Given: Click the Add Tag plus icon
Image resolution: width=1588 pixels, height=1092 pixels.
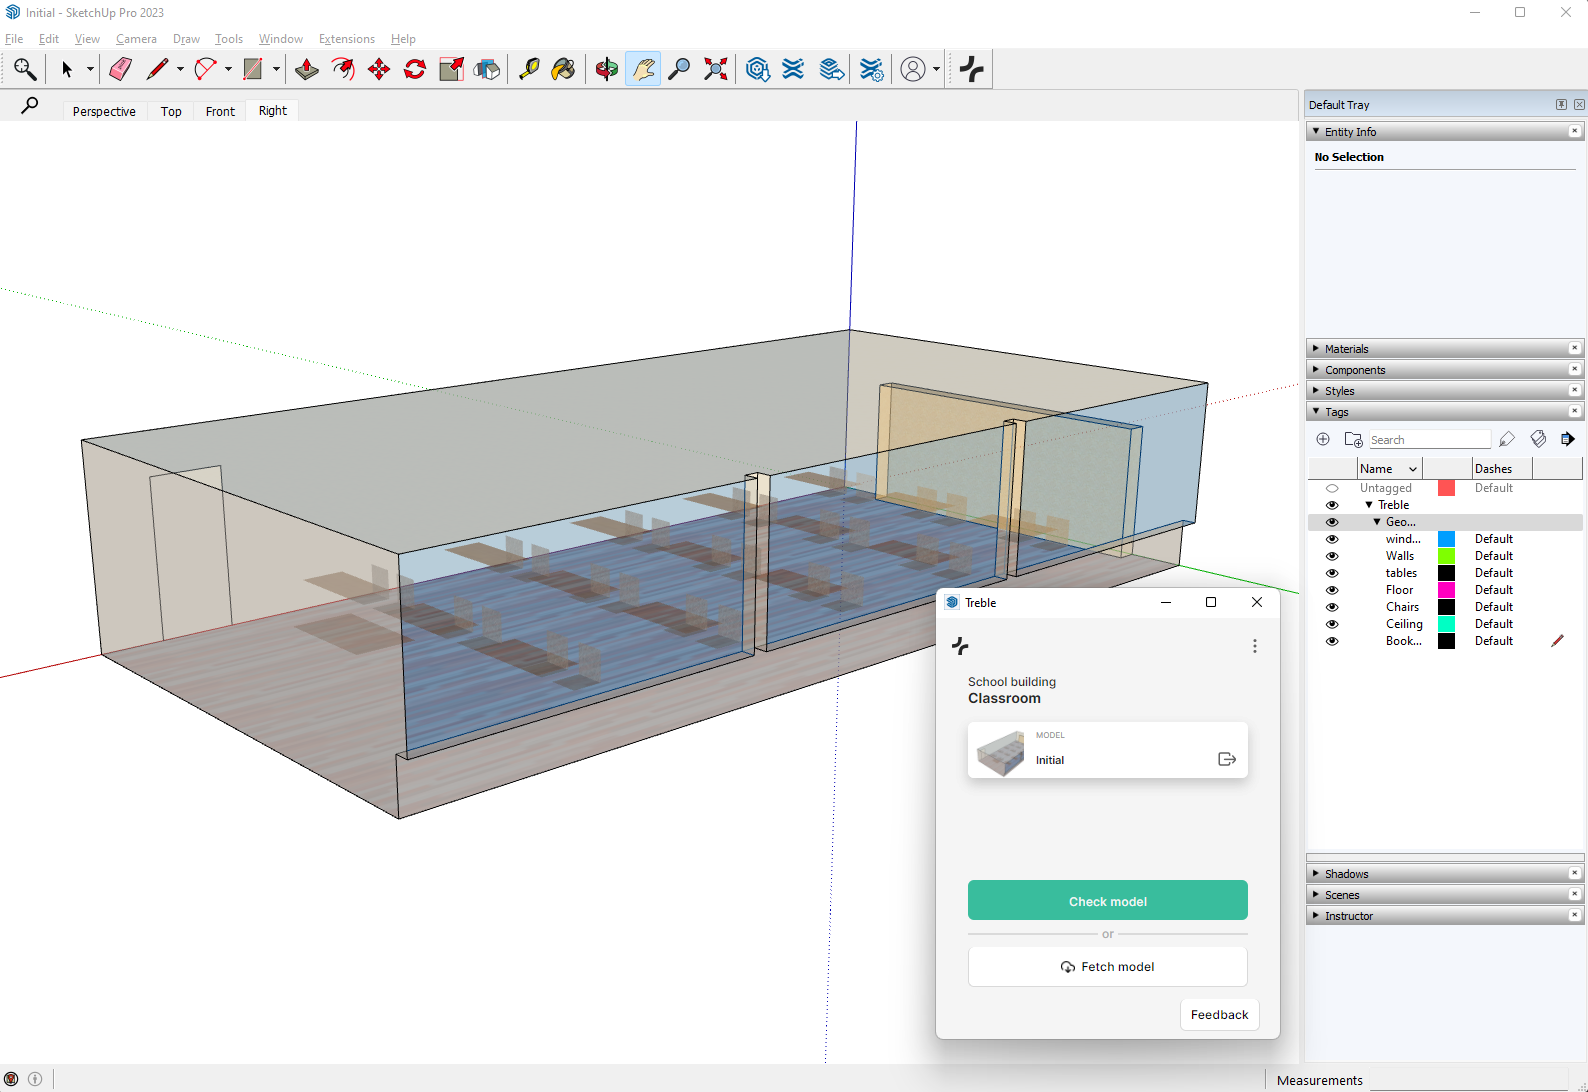Looking at the screenshot, I should point(1323,439).
